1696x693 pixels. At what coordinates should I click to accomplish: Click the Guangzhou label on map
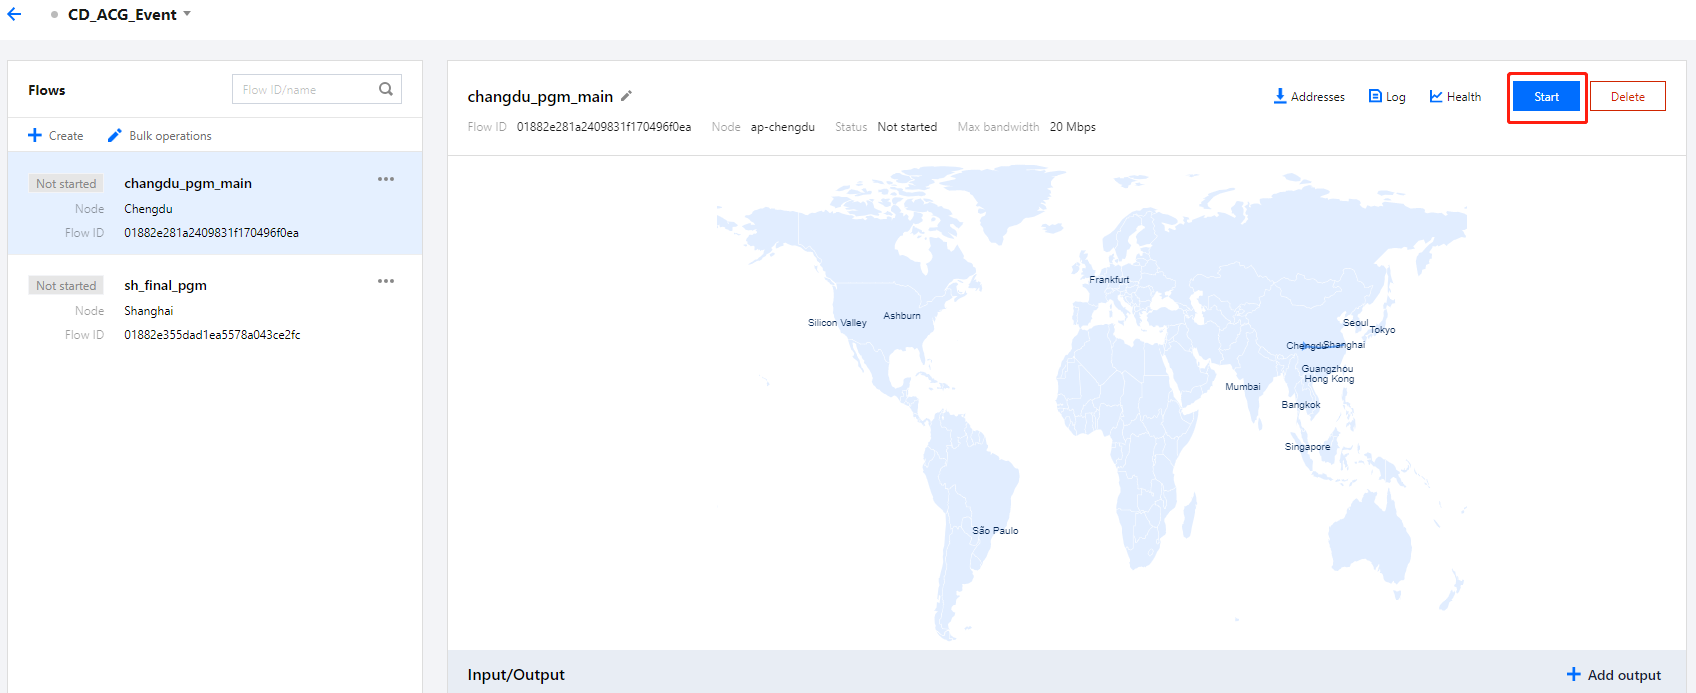[1327, 369]
